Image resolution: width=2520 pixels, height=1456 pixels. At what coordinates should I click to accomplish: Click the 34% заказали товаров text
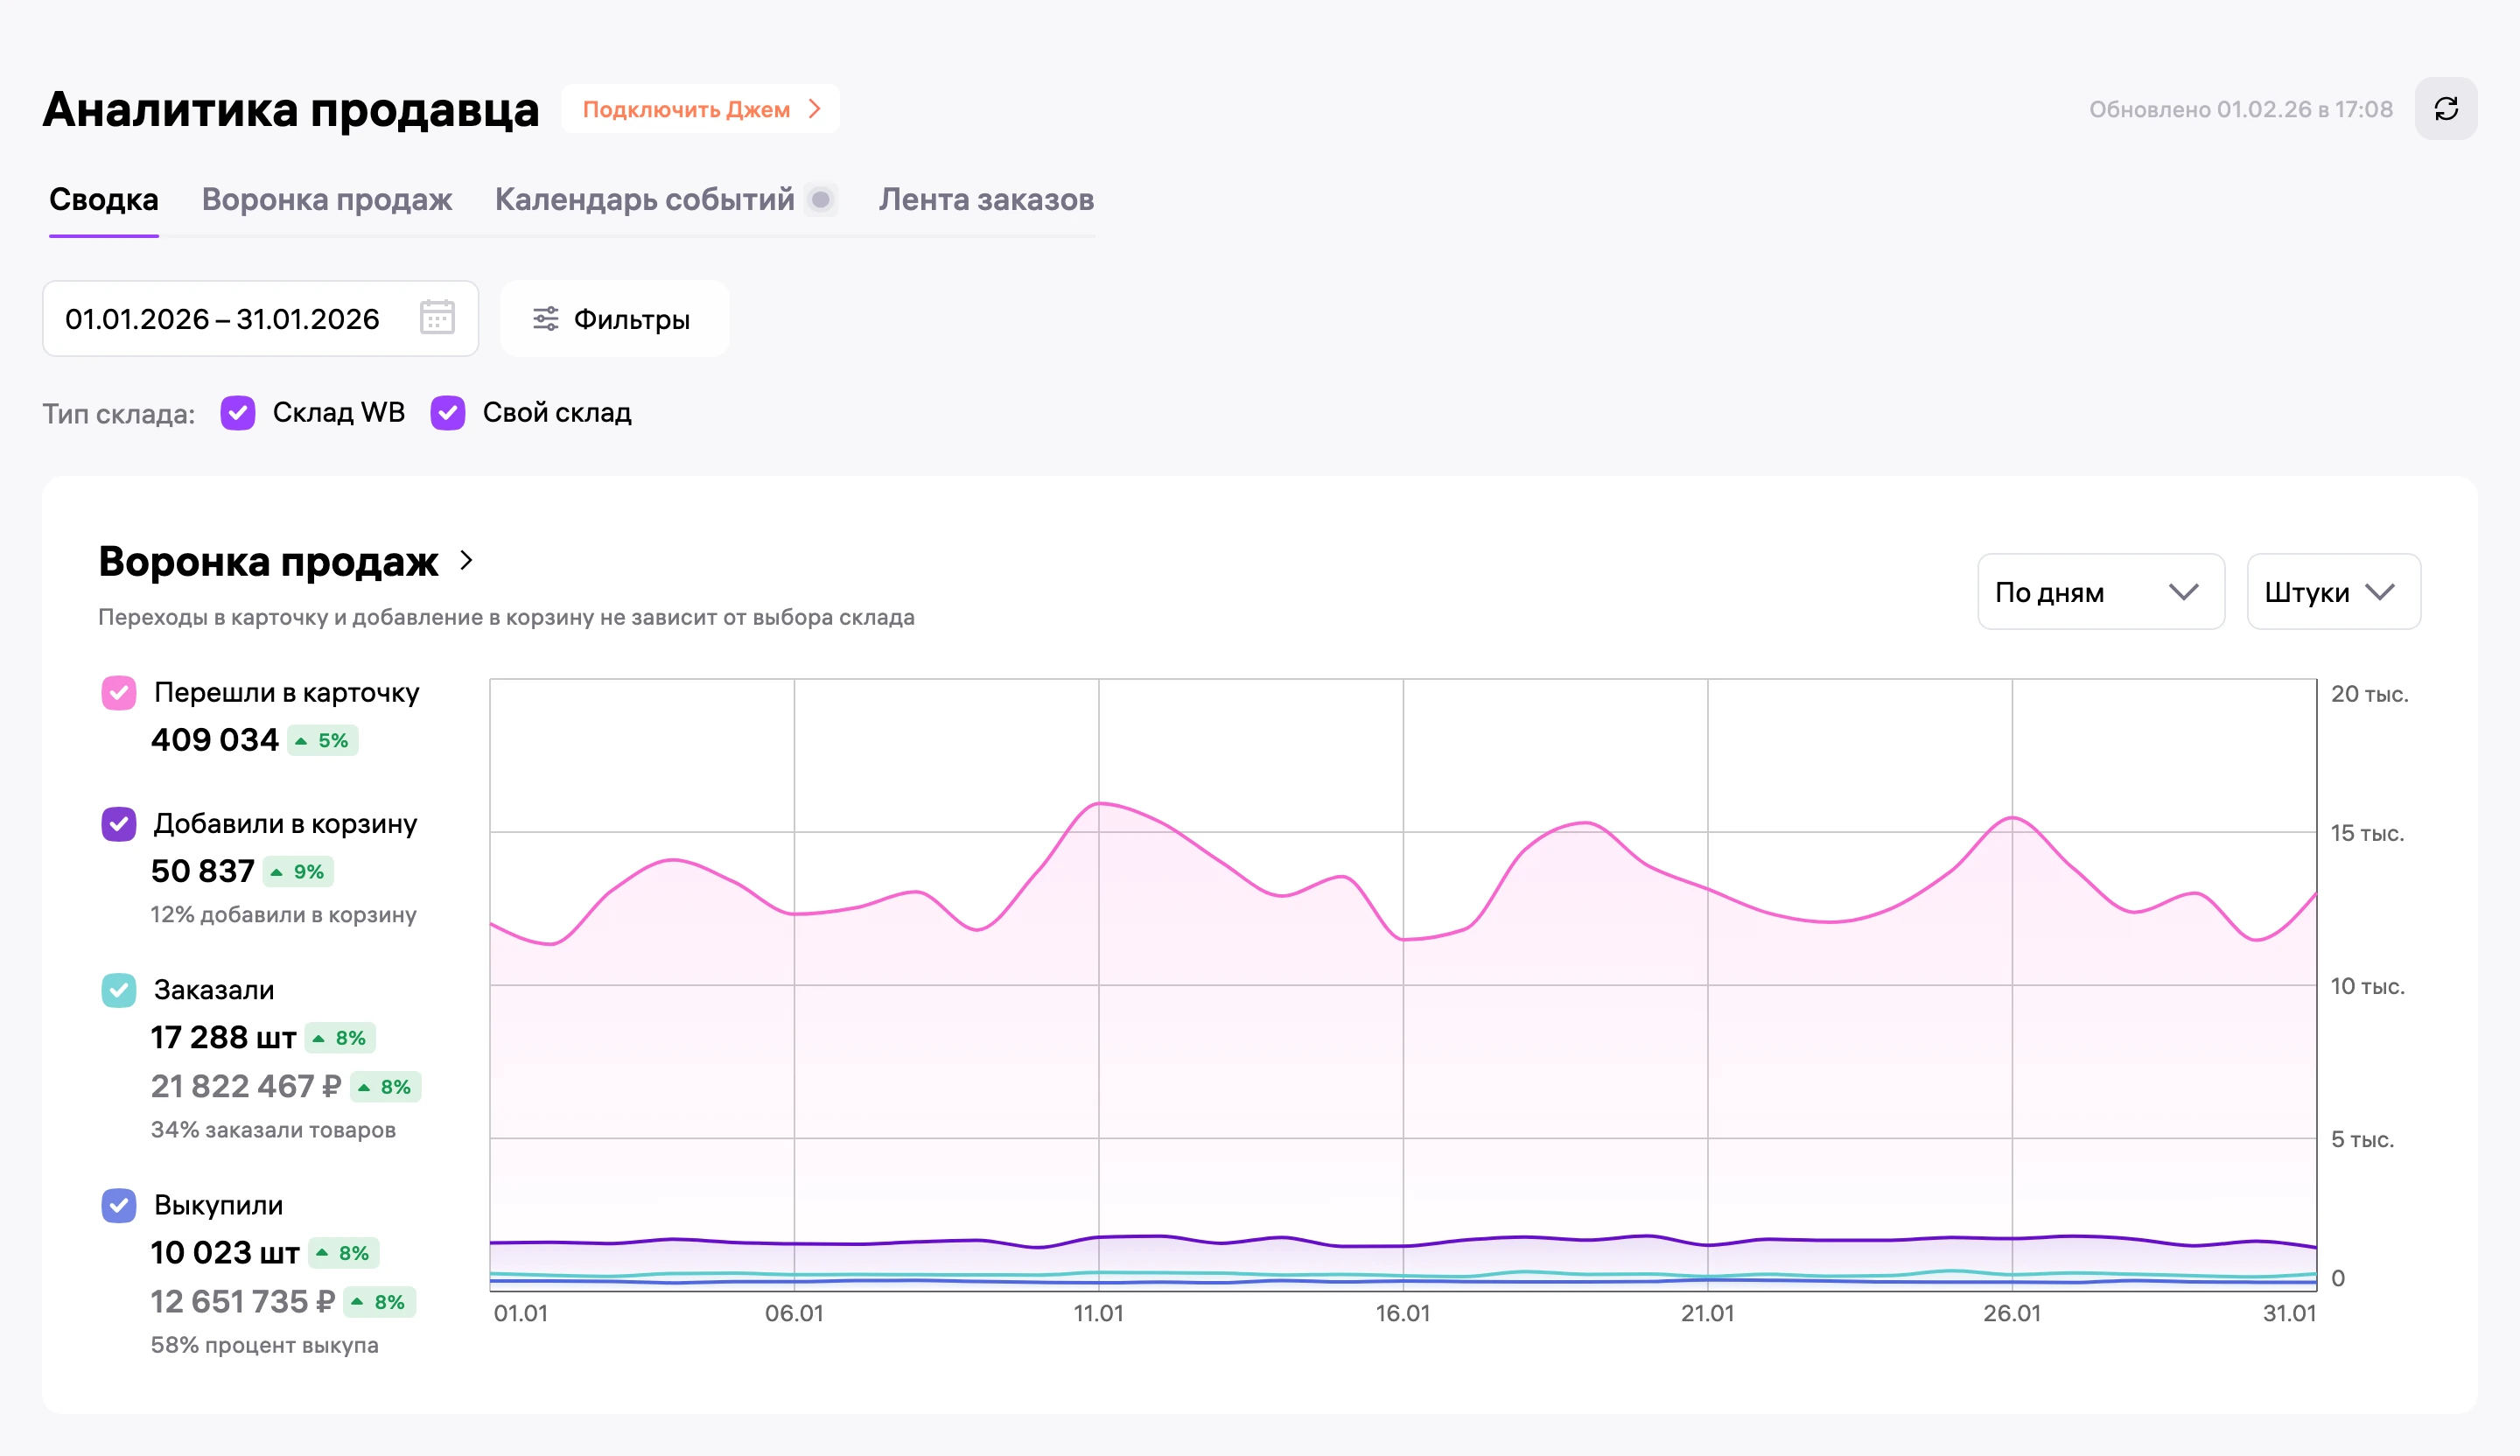(x=273, y=1130)
